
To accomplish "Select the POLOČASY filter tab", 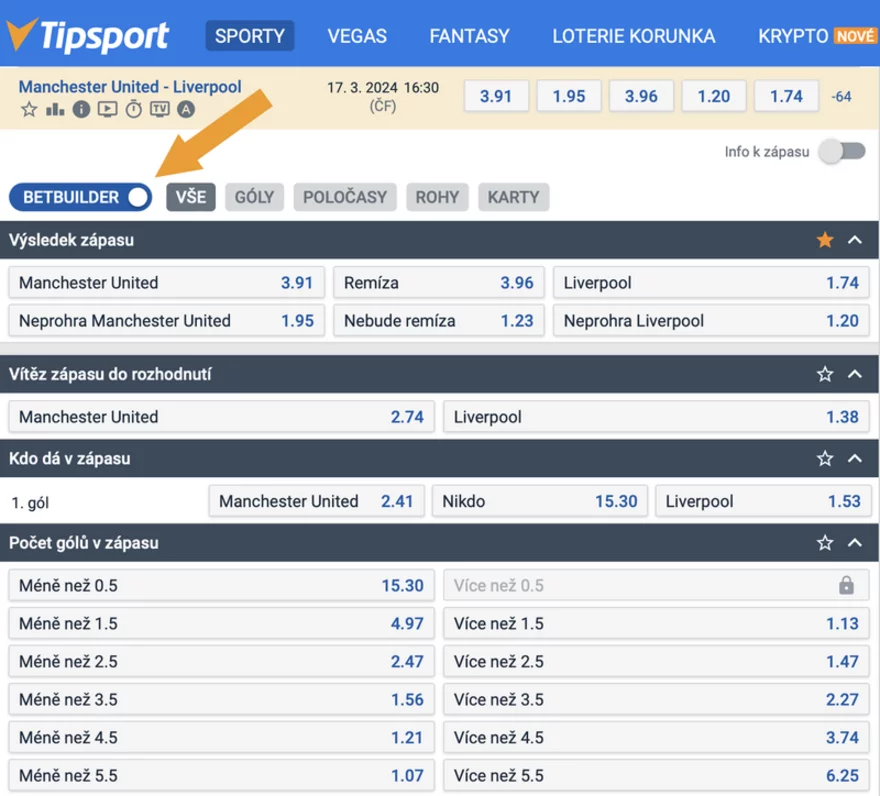I will 345,197.
